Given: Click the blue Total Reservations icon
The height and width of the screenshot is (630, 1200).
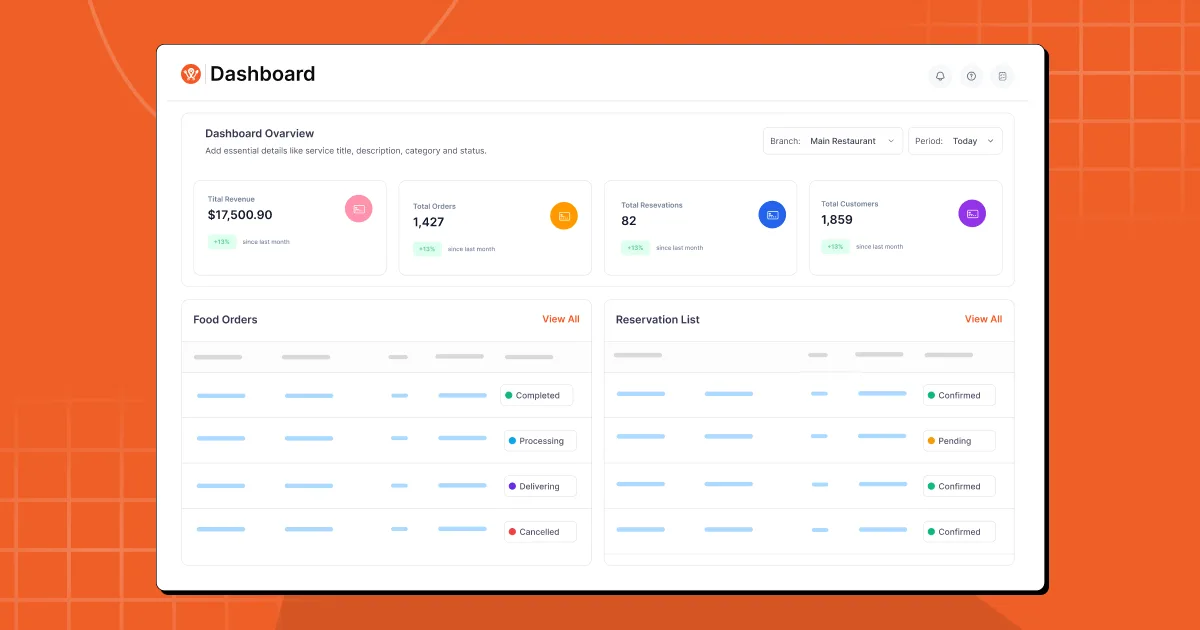Looking at the screenshot, I should [x=772, y=214].
